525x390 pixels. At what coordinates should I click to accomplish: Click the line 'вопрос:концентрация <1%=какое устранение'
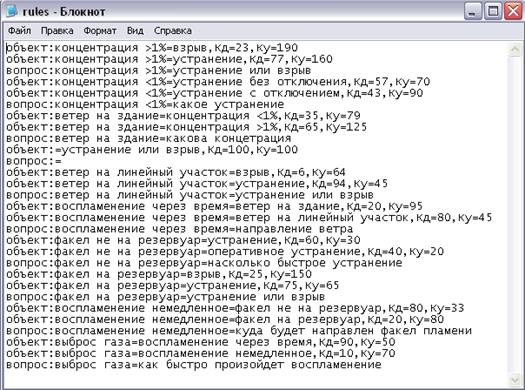pos(145,104)
